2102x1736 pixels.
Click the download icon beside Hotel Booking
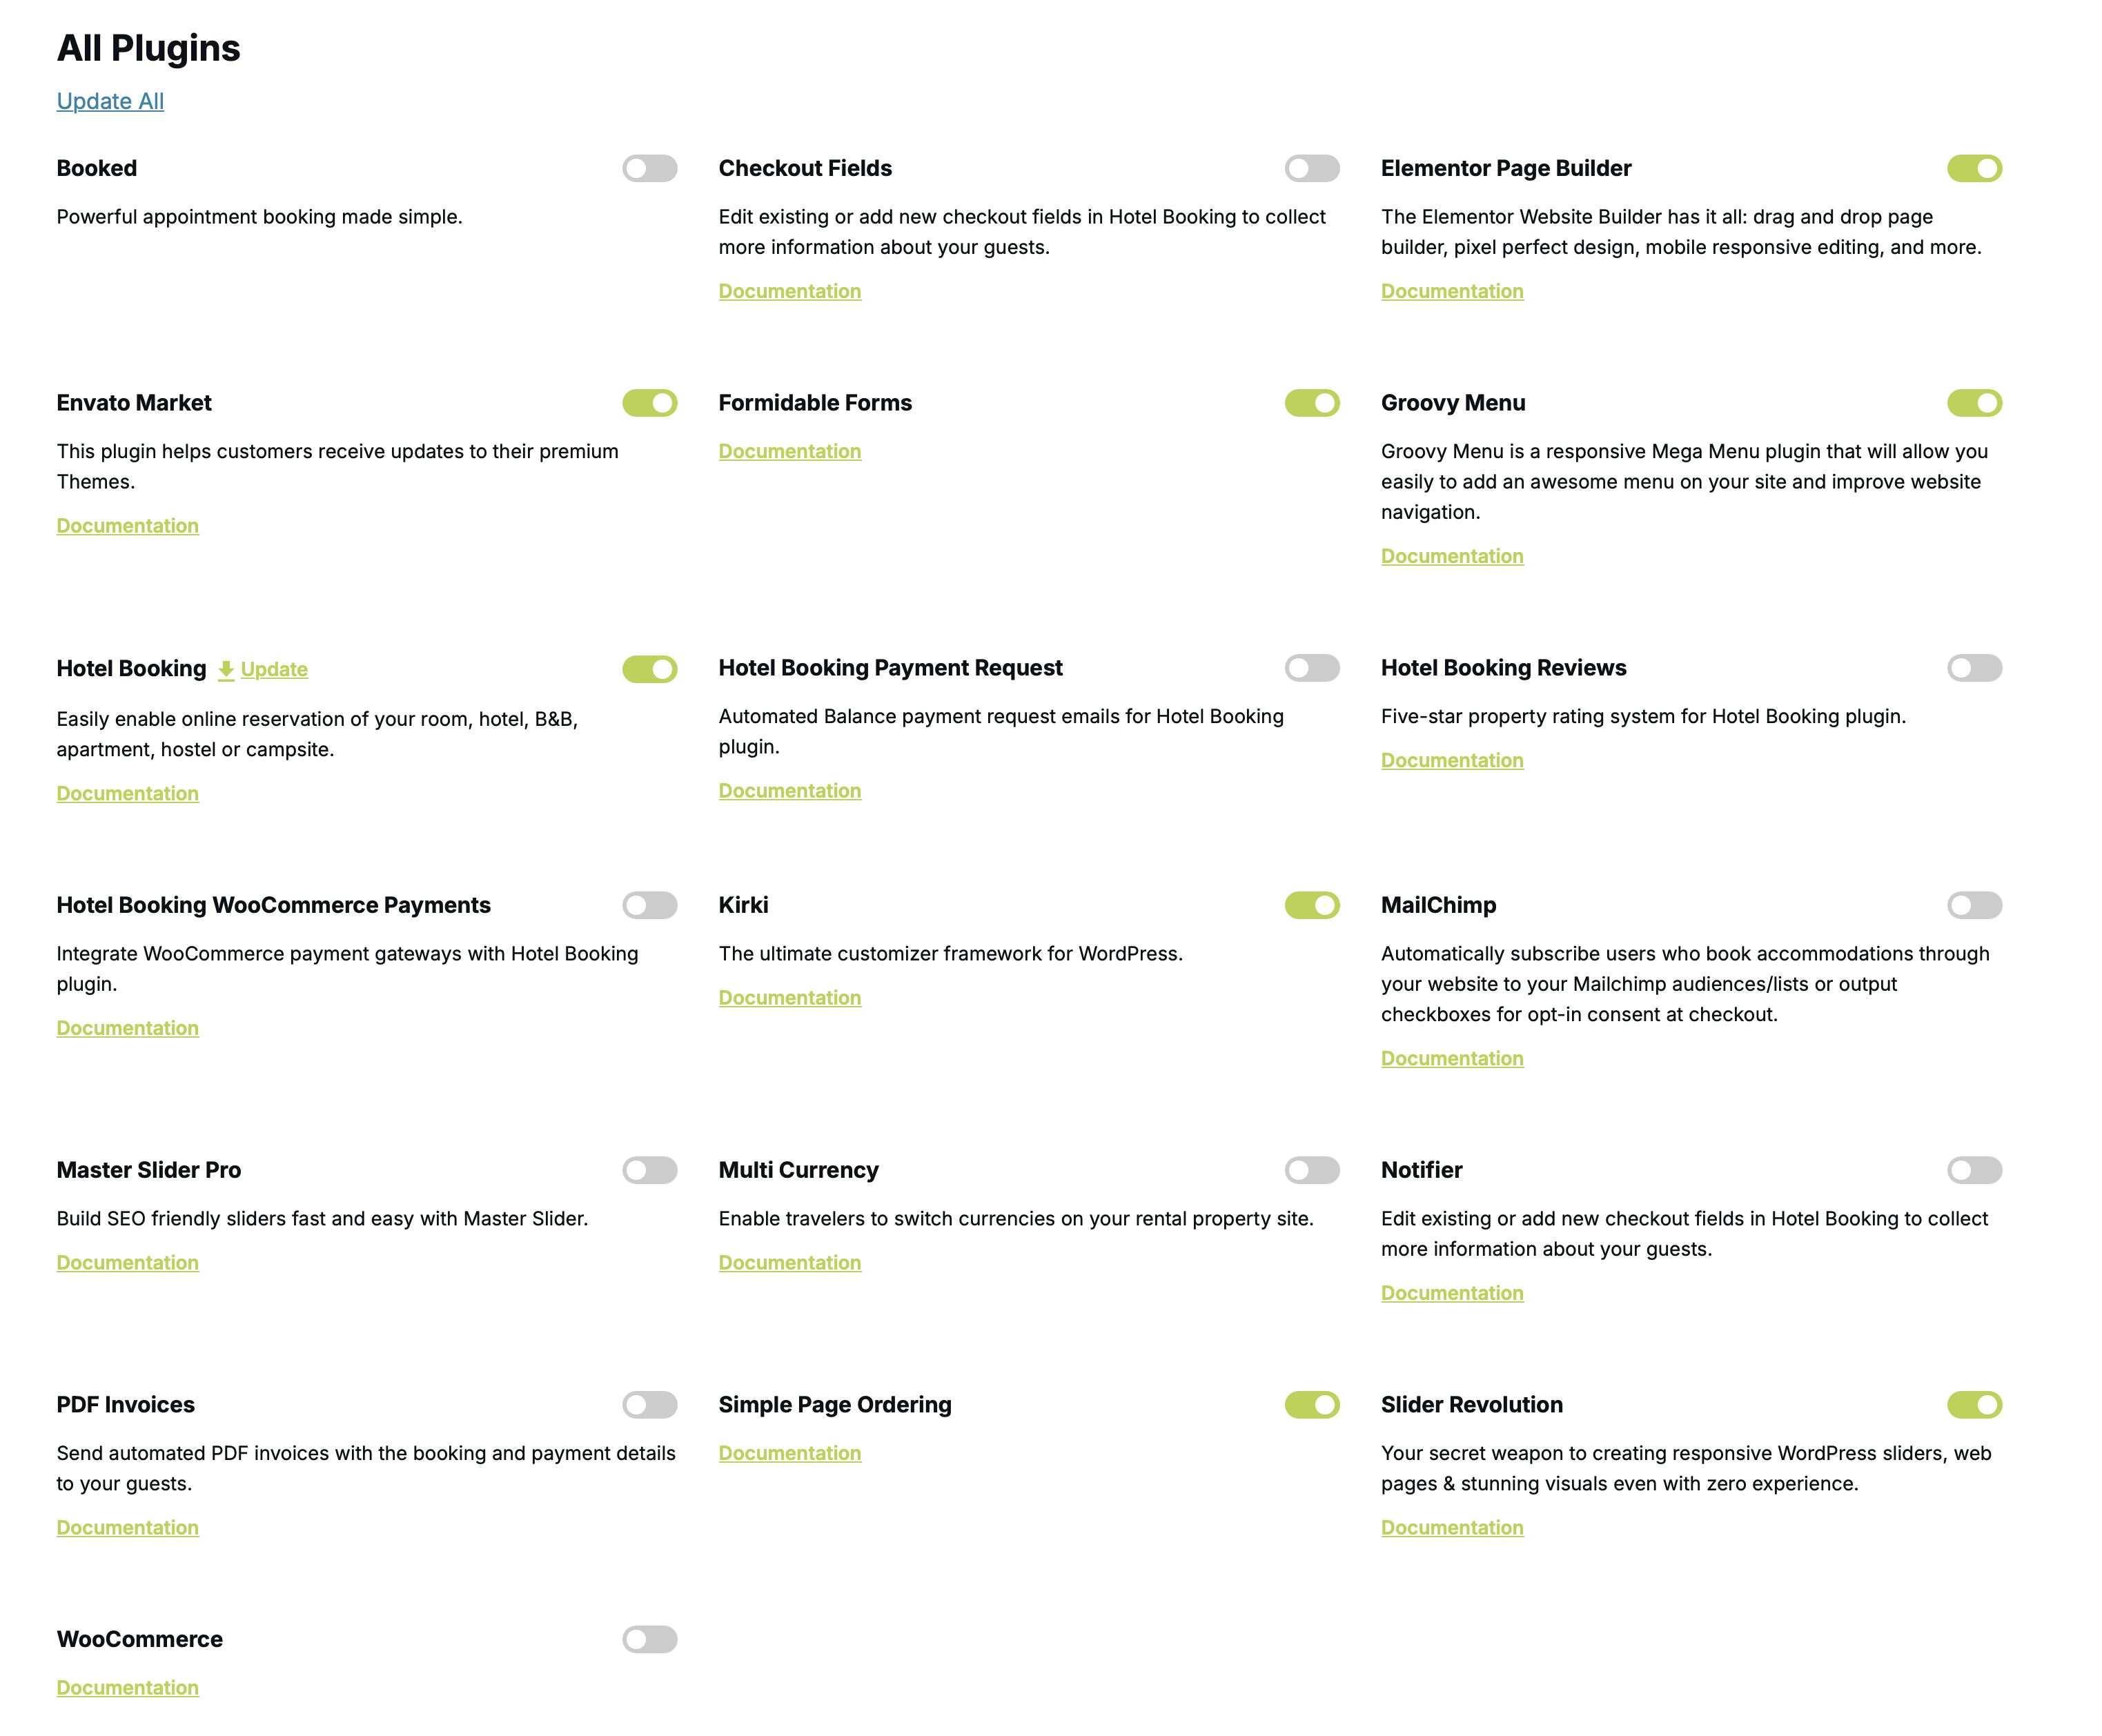226,670
